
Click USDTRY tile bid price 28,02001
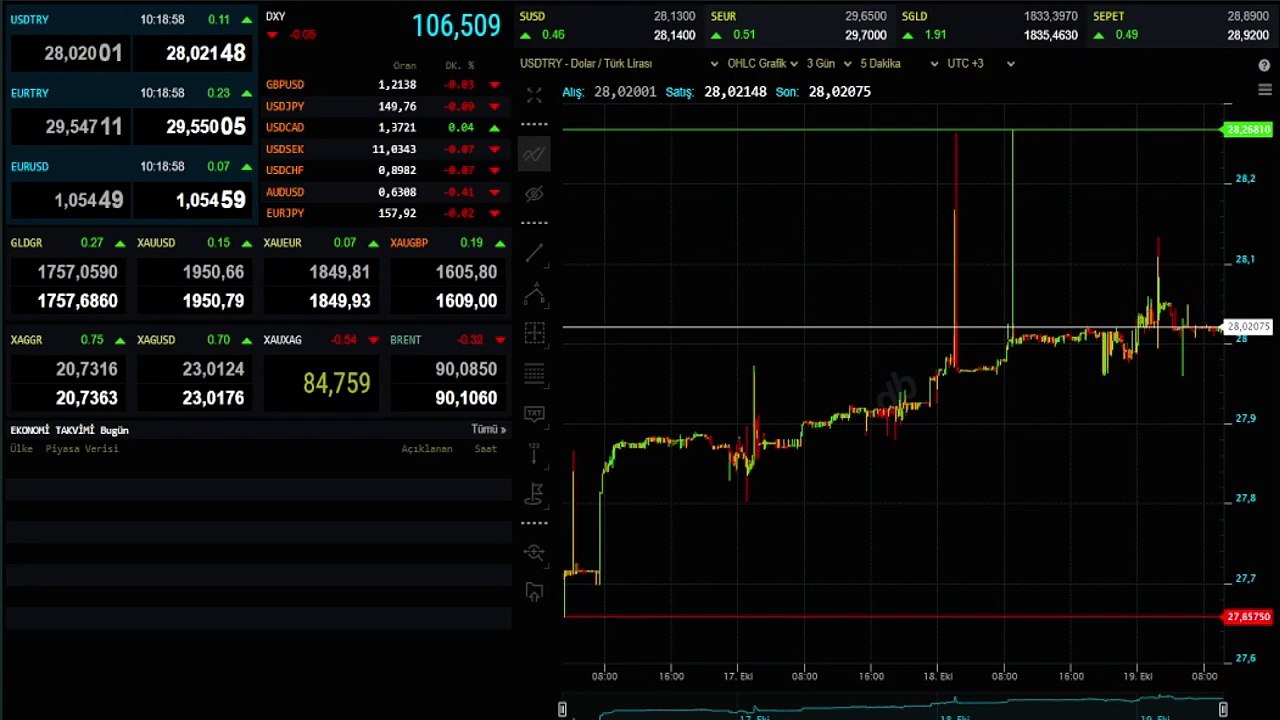coord(69,53)
